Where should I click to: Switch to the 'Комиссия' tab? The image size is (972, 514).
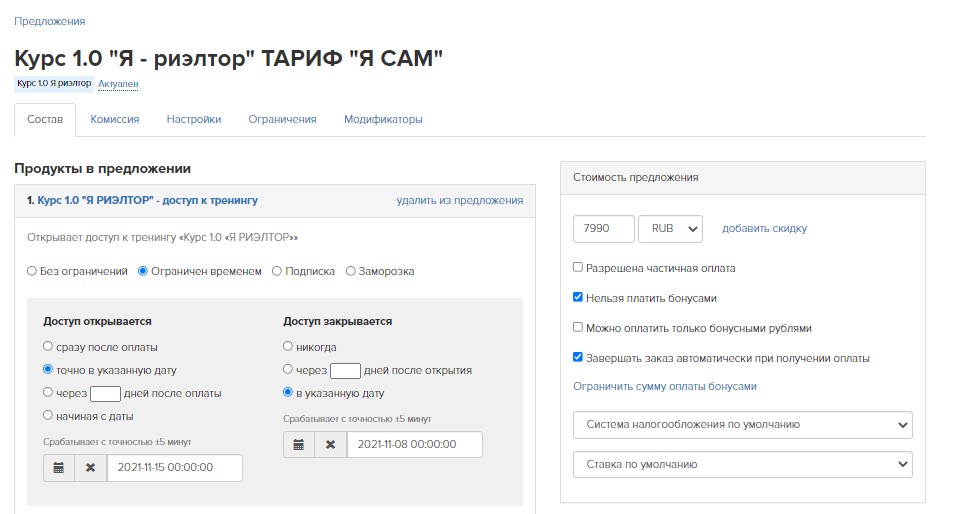115,120
